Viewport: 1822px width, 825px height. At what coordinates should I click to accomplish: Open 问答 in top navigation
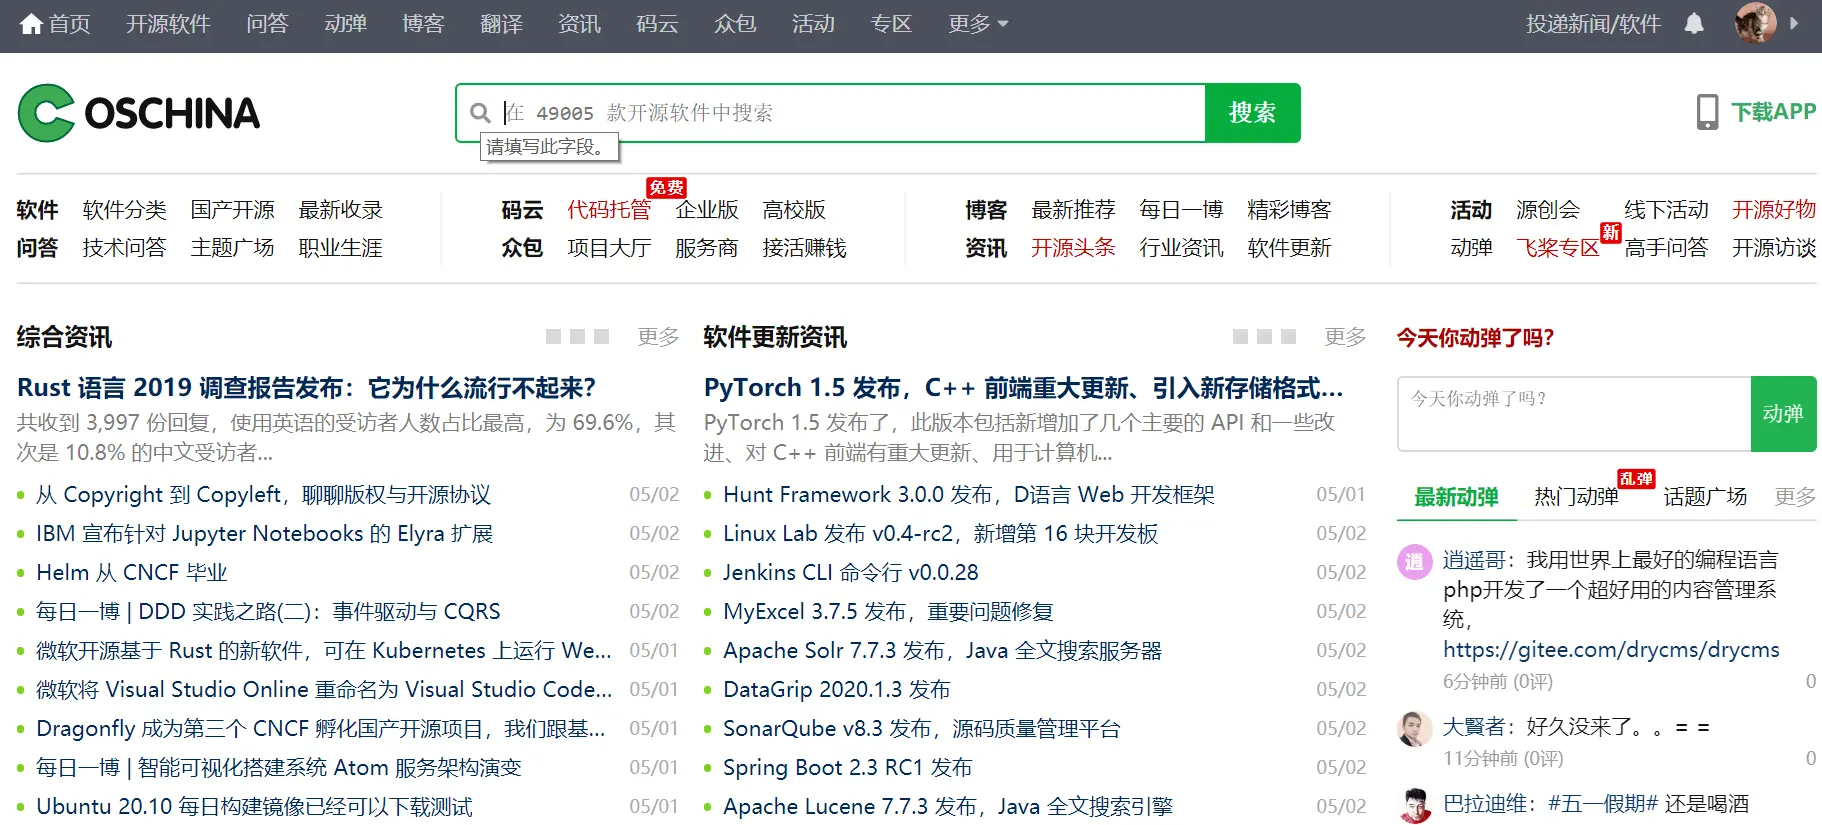click(267, 24)
